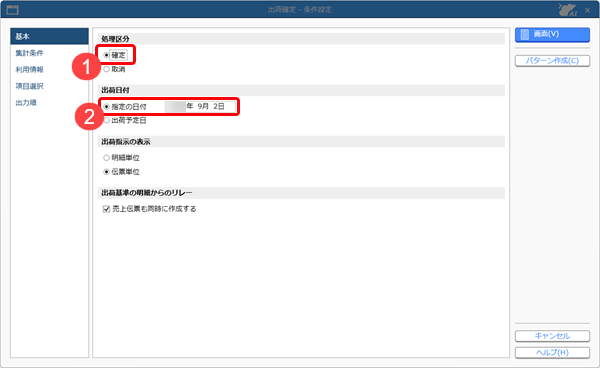
Task: Select the 指定の日付 radio button
Action: [x=106, y=107]
